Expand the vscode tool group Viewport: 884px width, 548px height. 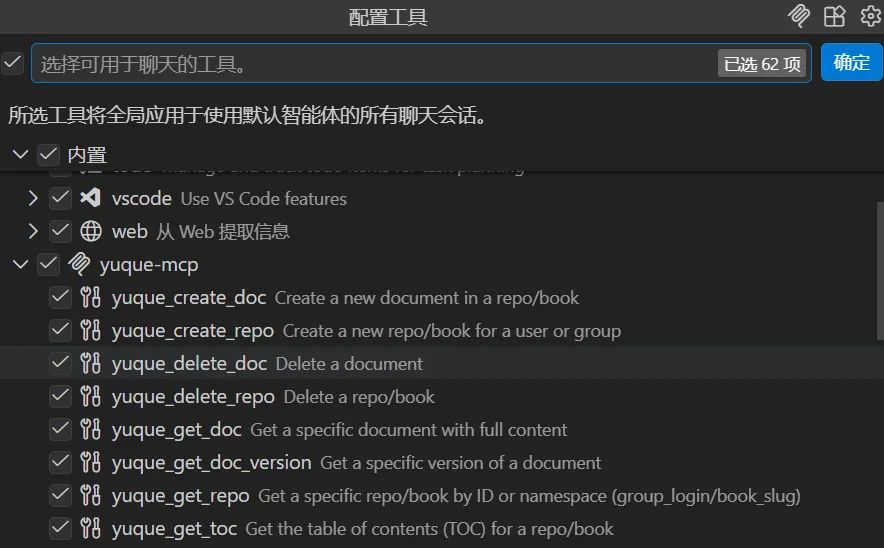tap(33, 198)
